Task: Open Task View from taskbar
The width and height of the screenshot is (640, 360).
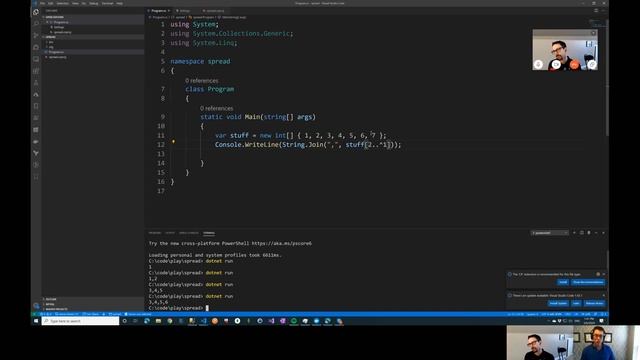Action: (136, 321)
